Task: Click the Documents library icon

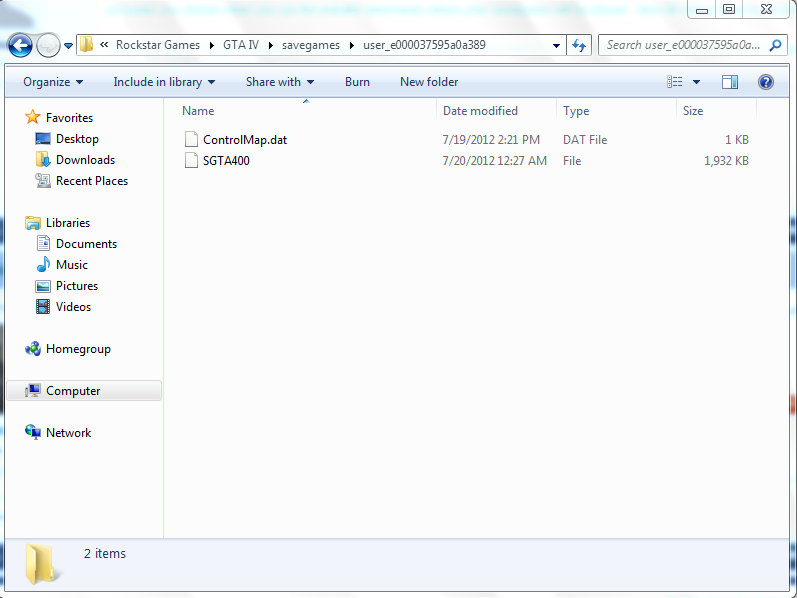Action: 43,244
